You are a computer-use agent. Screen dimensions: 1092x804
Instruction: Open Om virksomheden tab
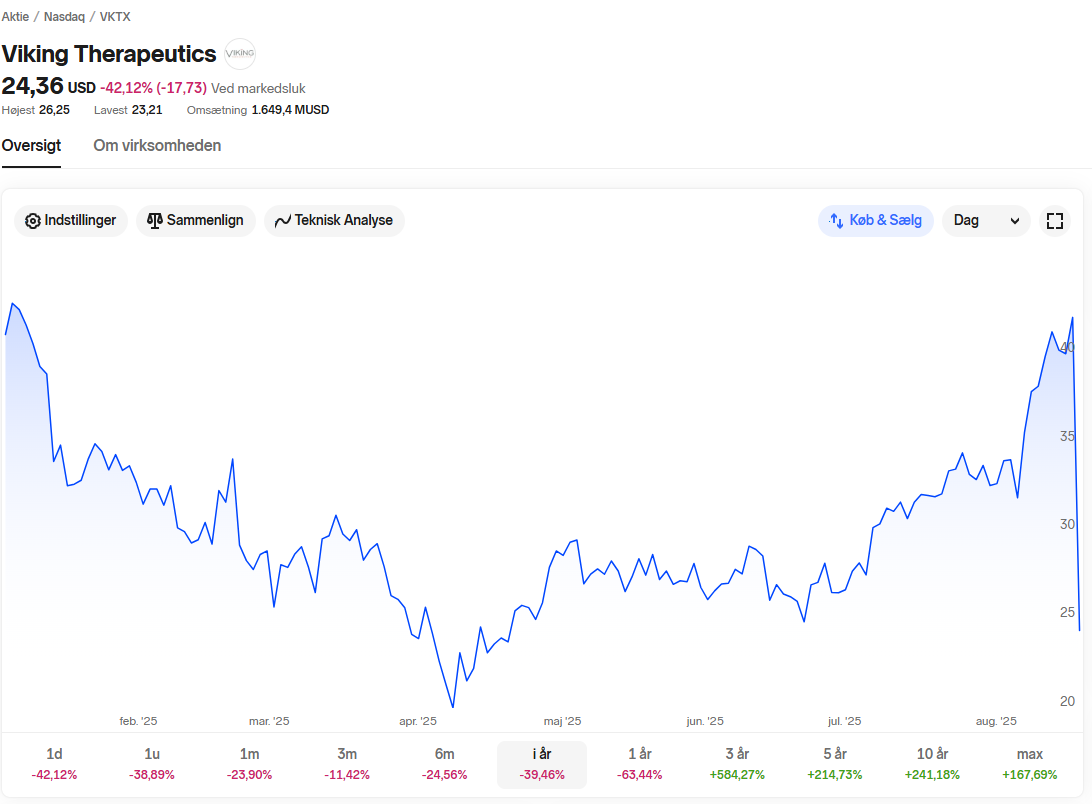(x=157, y=146)
